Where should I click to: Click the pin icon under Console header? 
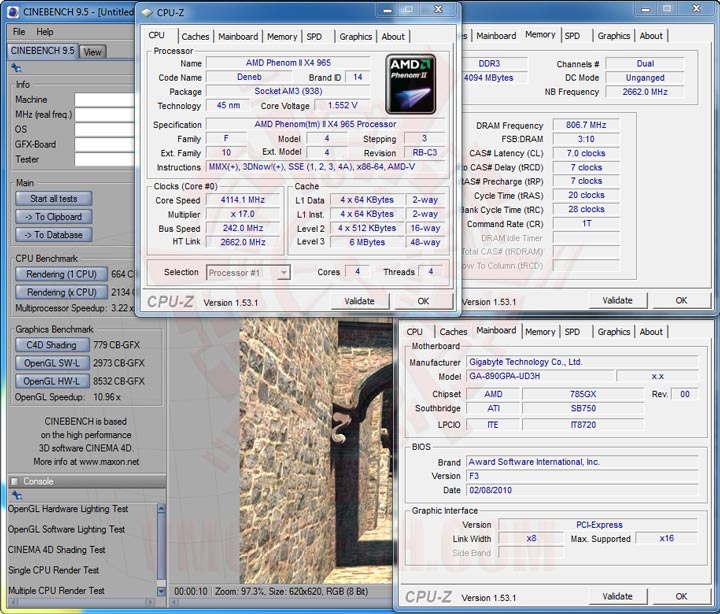17,495
